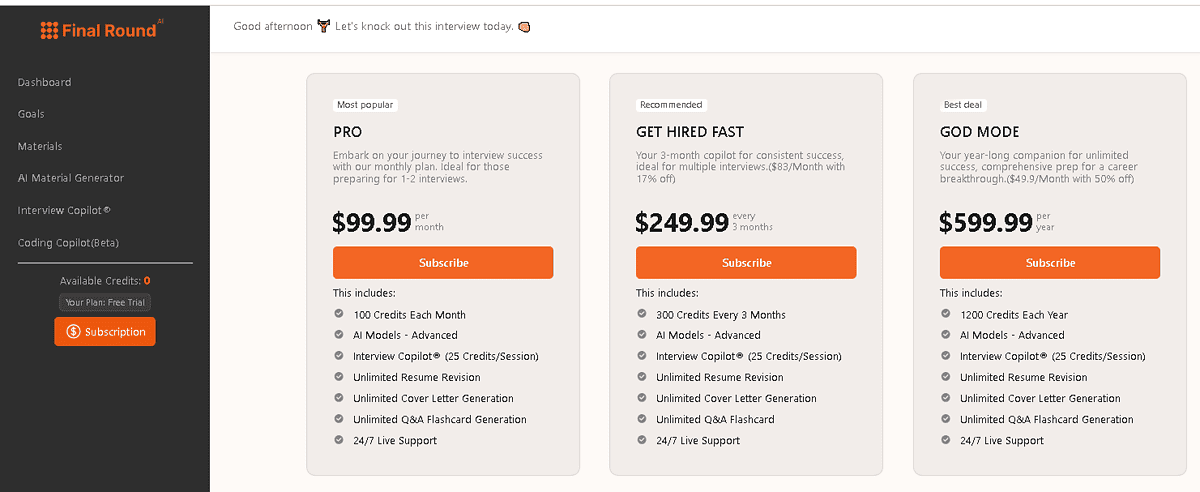Click GOD MODE Cover Letter Generation checkmark
The width and height of the screenshot is (1200, 492).
click(946, 398)
